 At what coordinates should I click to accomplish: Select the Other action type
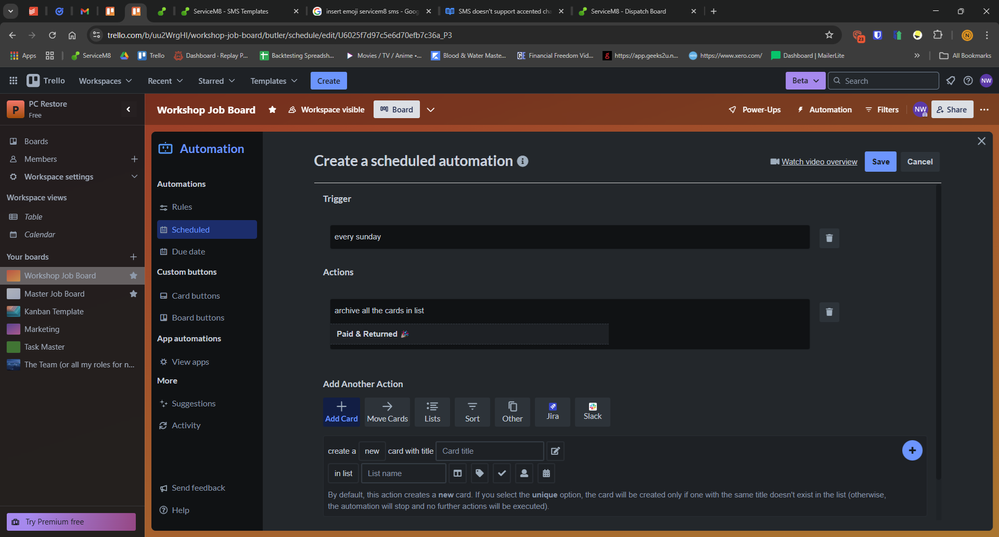coord(512,412)
